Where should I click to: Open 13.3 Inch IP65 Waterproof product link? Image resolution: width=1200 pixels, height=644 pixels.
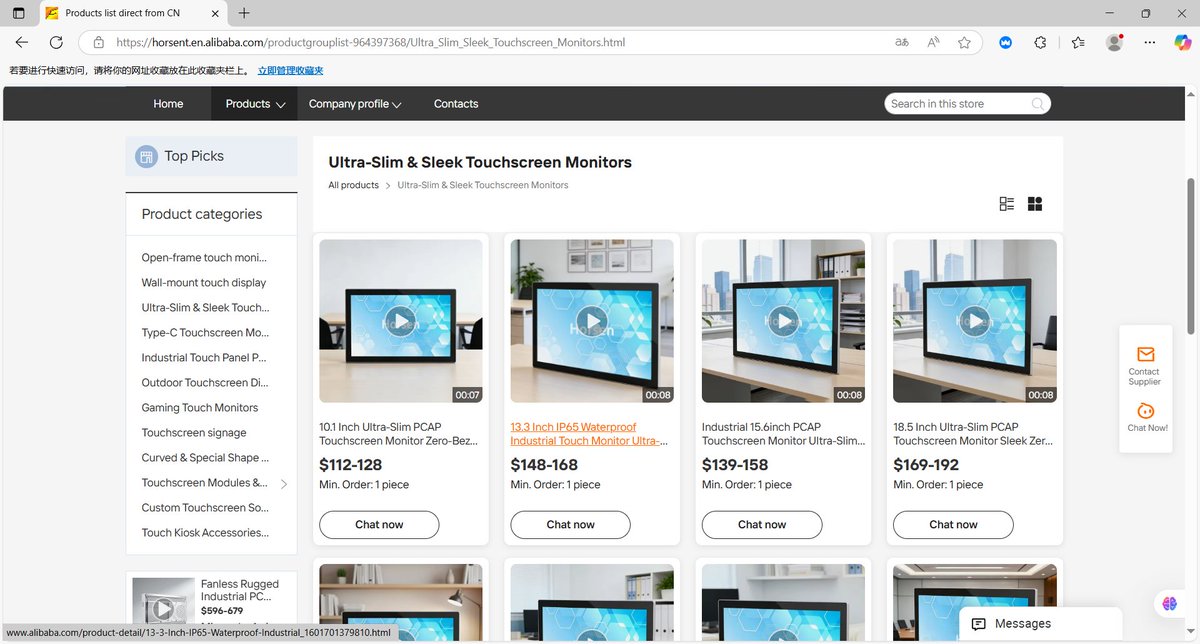589,434
